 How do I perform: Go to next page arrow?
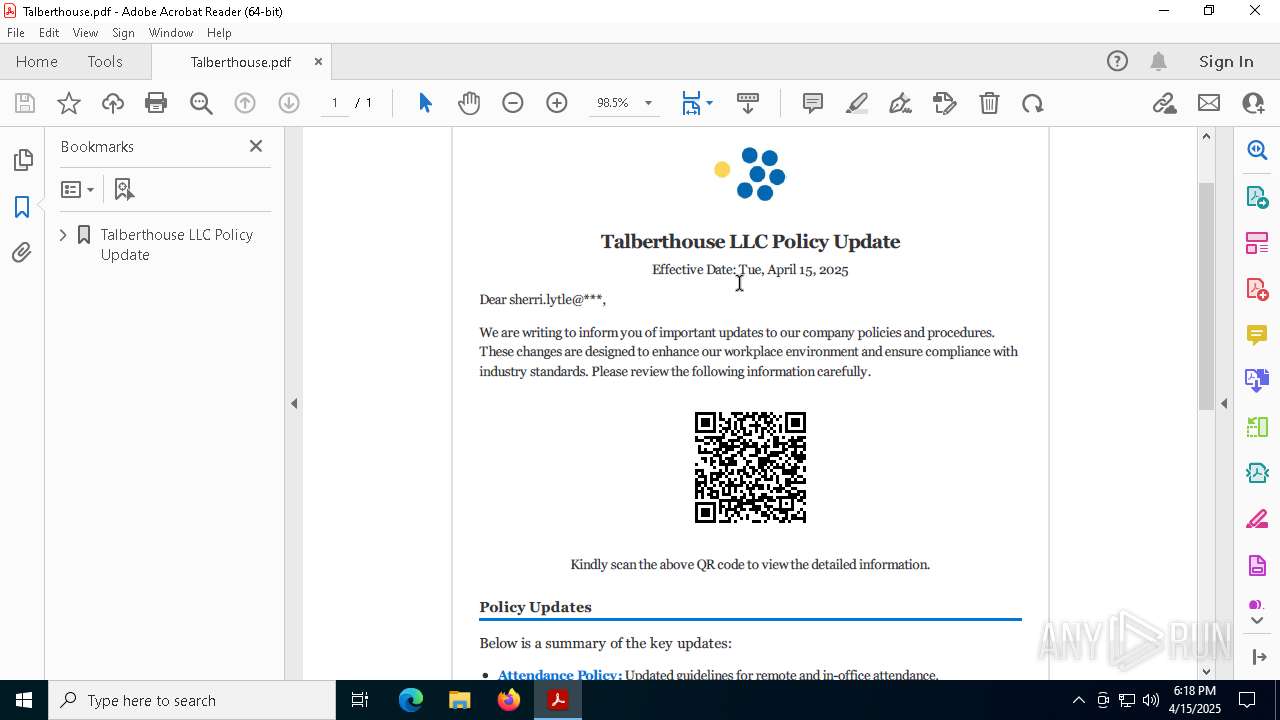tap(289, 103)
